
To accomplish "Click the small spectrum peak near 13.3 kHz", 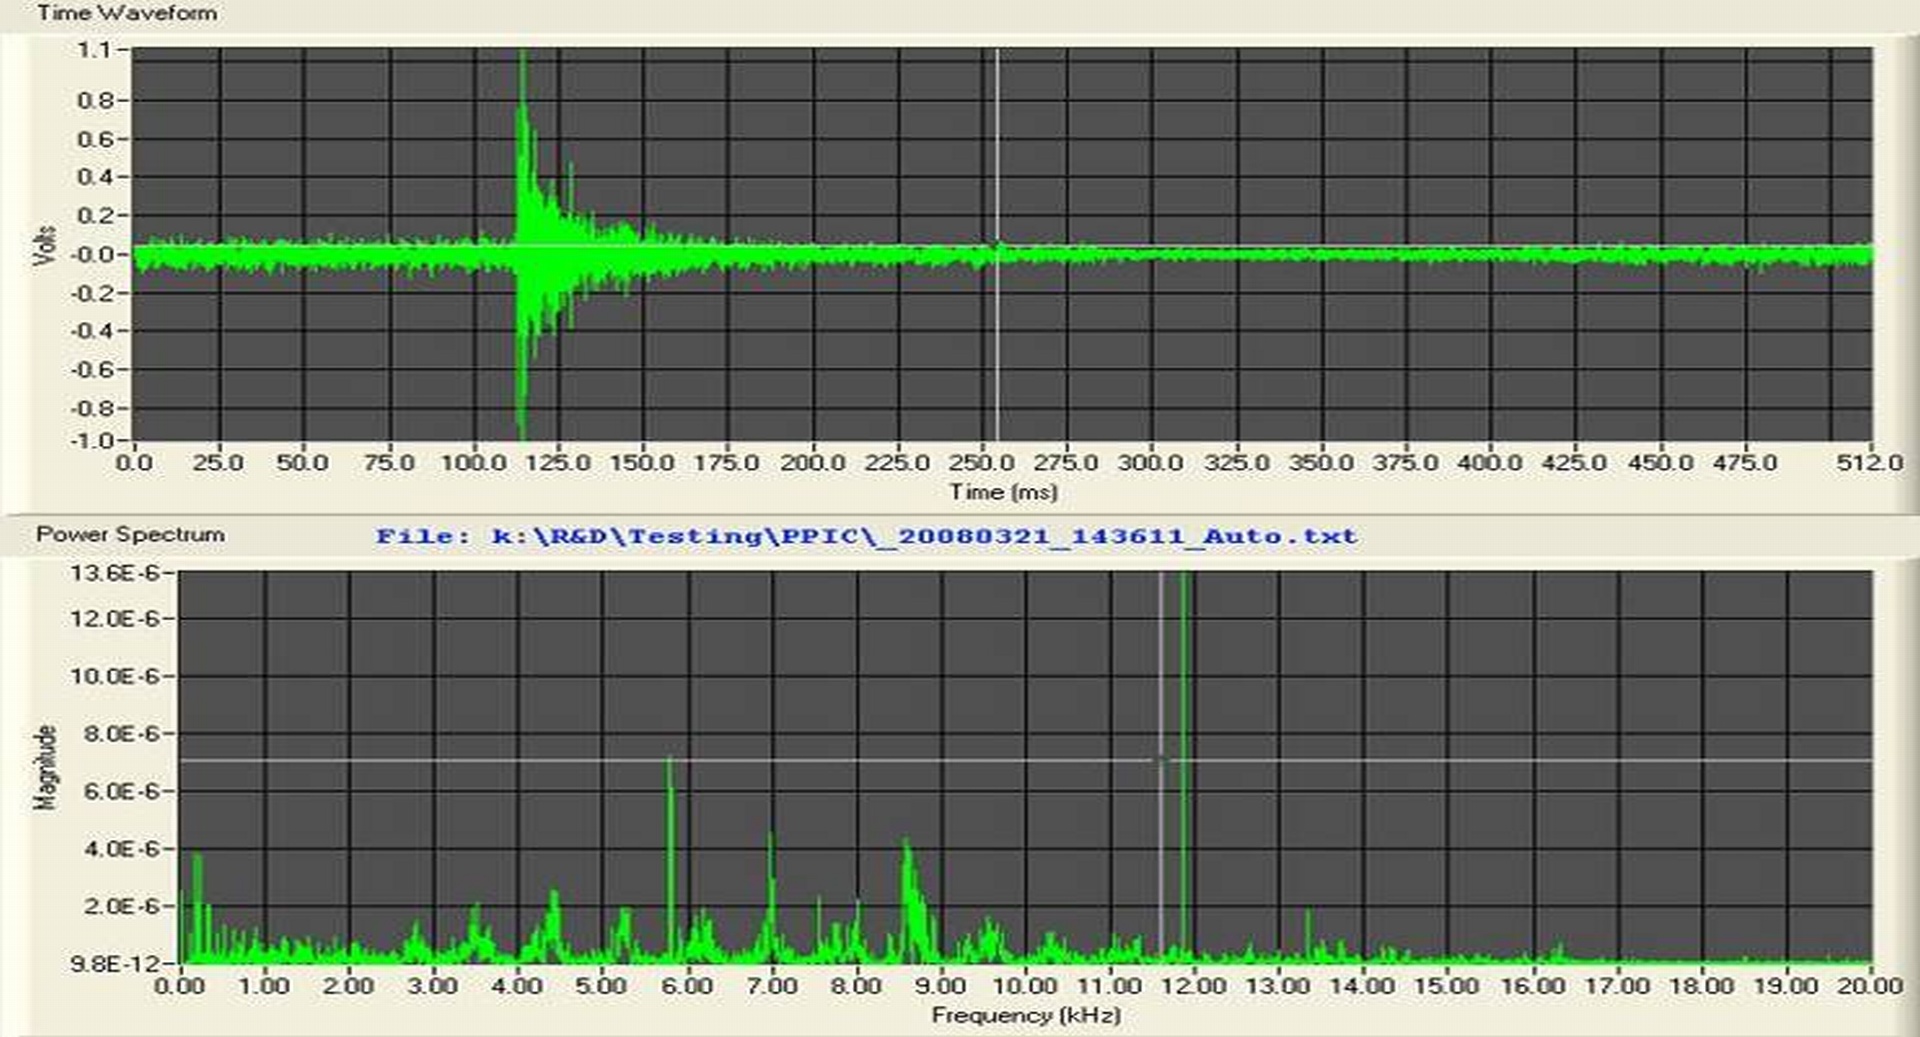I will 1307,925.
